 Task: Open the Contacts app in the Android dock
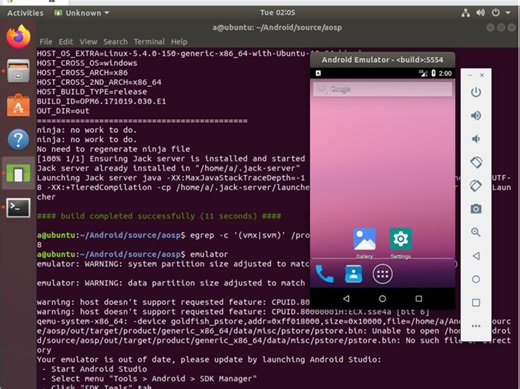coord(353,274)
